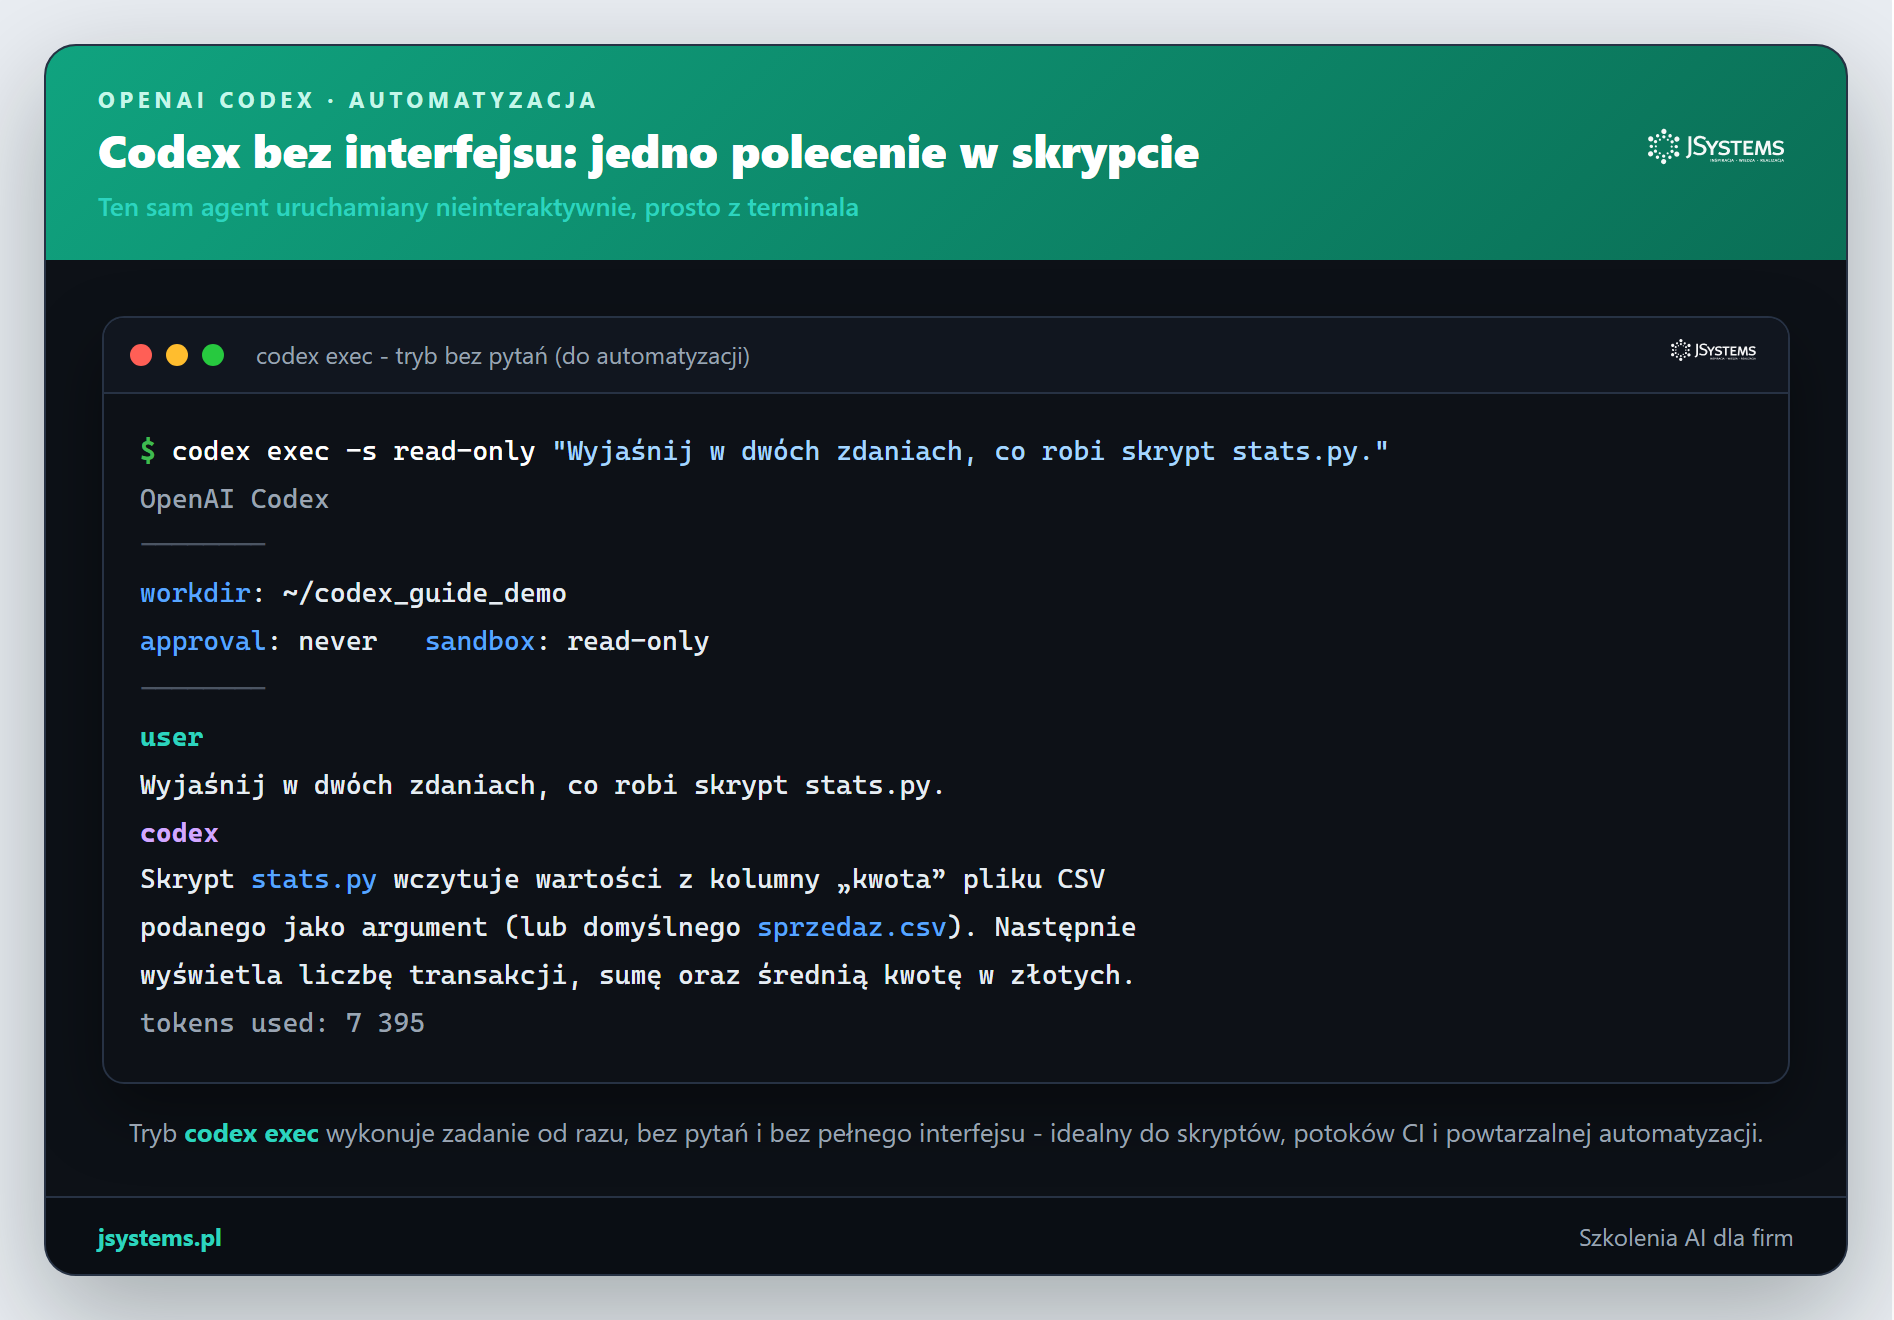
Task: Click the green maximize dot of terminal
Action: coord(213,355)
